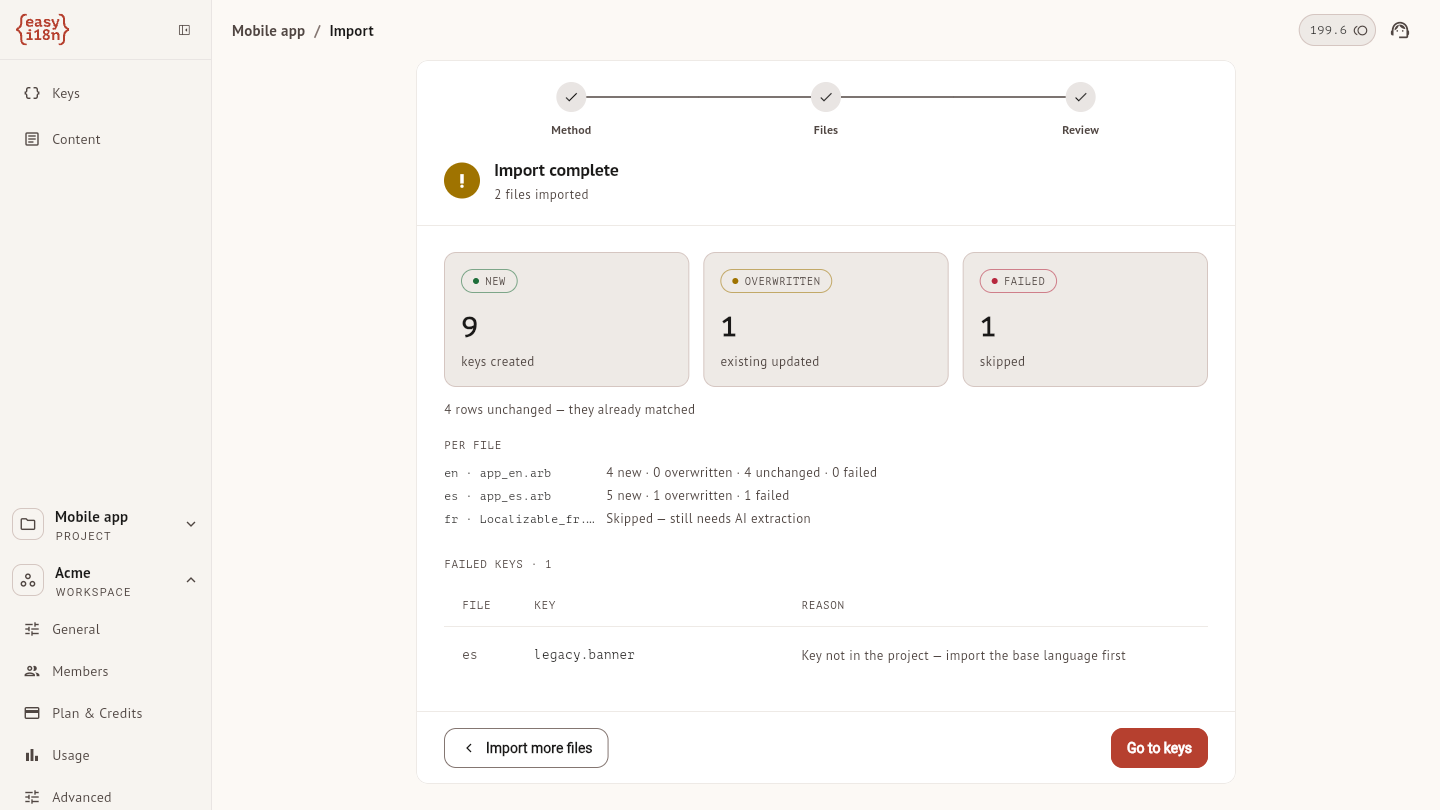The height and width of the screenshot is (810, 1440).
Task: Click the legacy.banner failed key
Action: pyautogui.click(x=584, y=655)
